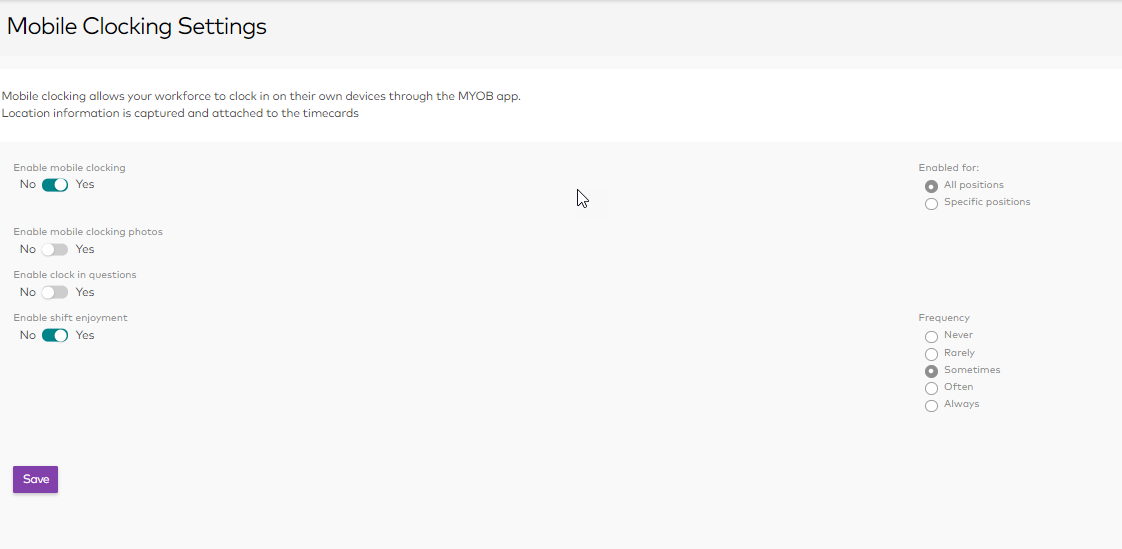Set Frequency to Rarely
The width and height of the screenshot is (1122, 549).
[931, 354]
